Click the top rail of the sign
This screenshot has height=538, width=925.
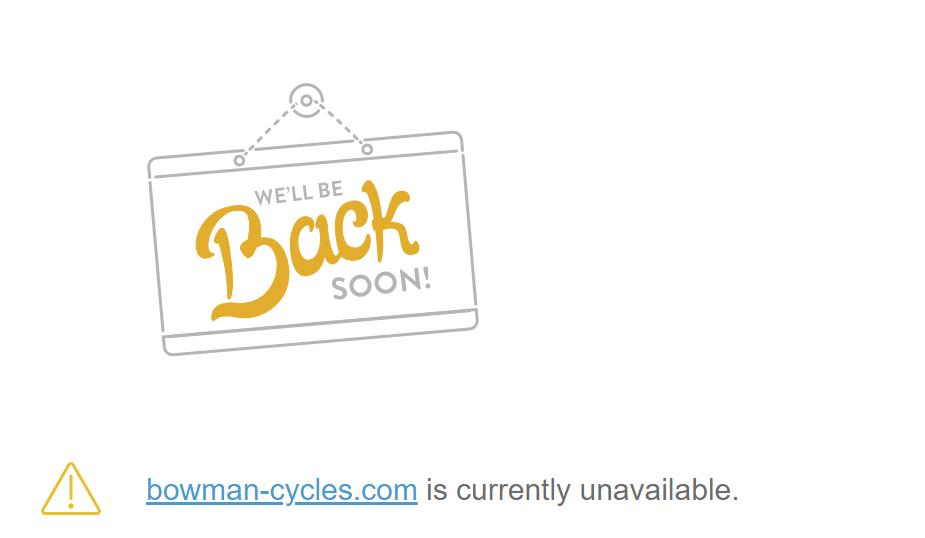[x=305, y=154]
